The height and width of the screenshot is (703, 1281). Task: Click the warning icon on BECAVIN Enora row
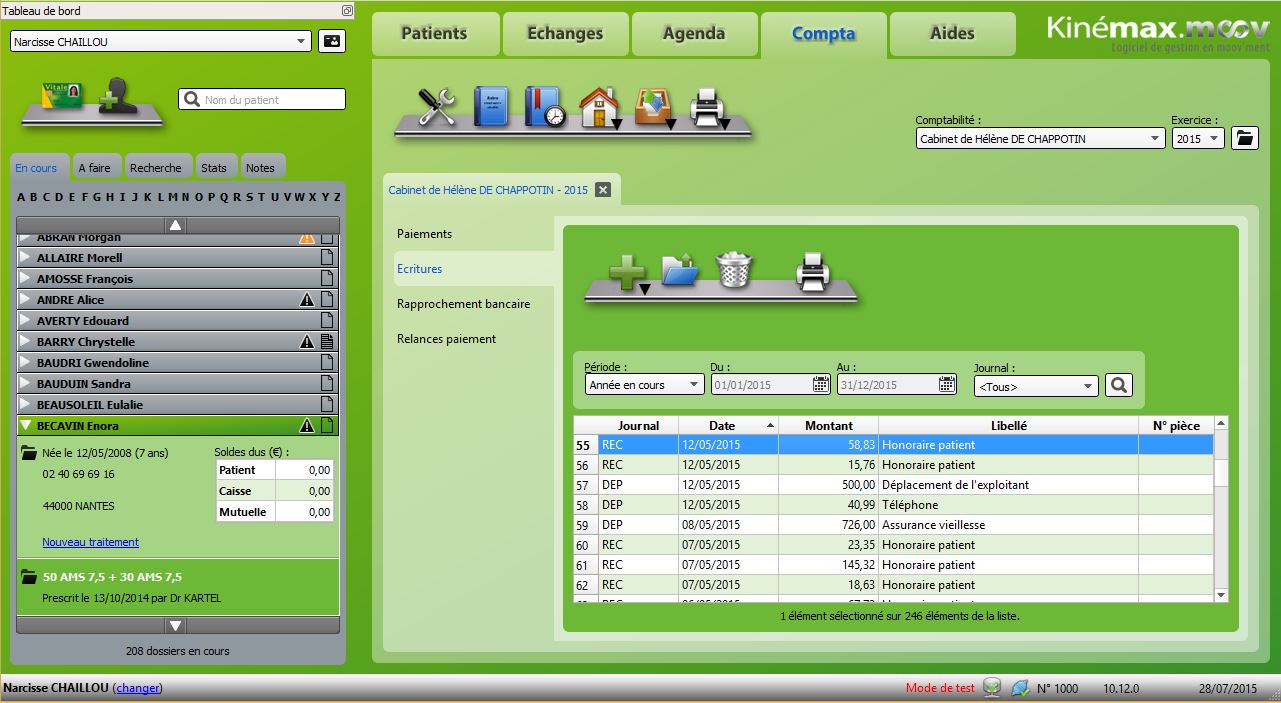coord(308,426)
